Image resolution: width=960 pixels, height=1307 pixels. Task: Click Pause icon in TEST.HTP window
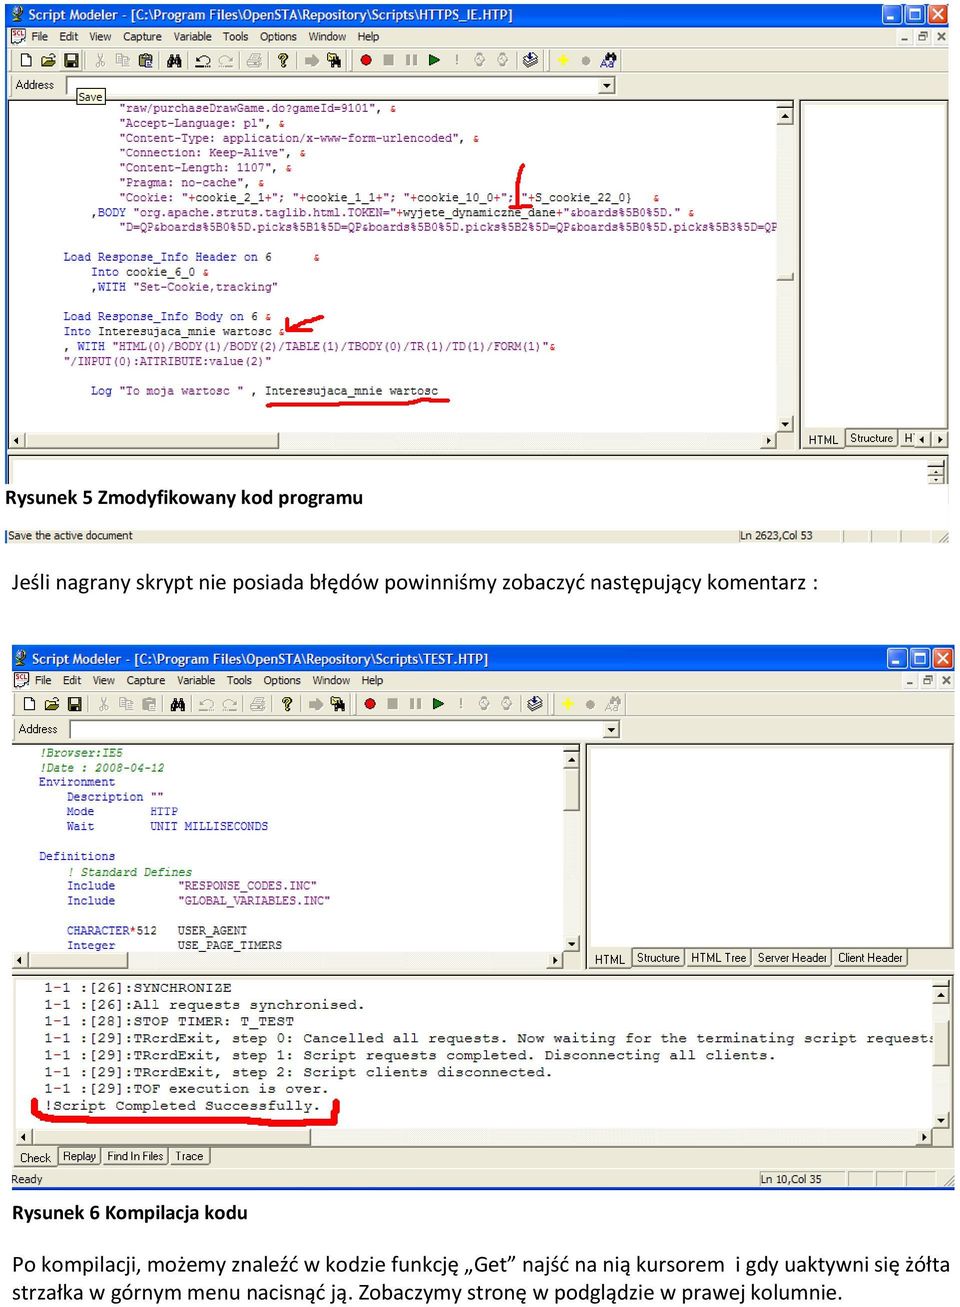click(415, 704)
